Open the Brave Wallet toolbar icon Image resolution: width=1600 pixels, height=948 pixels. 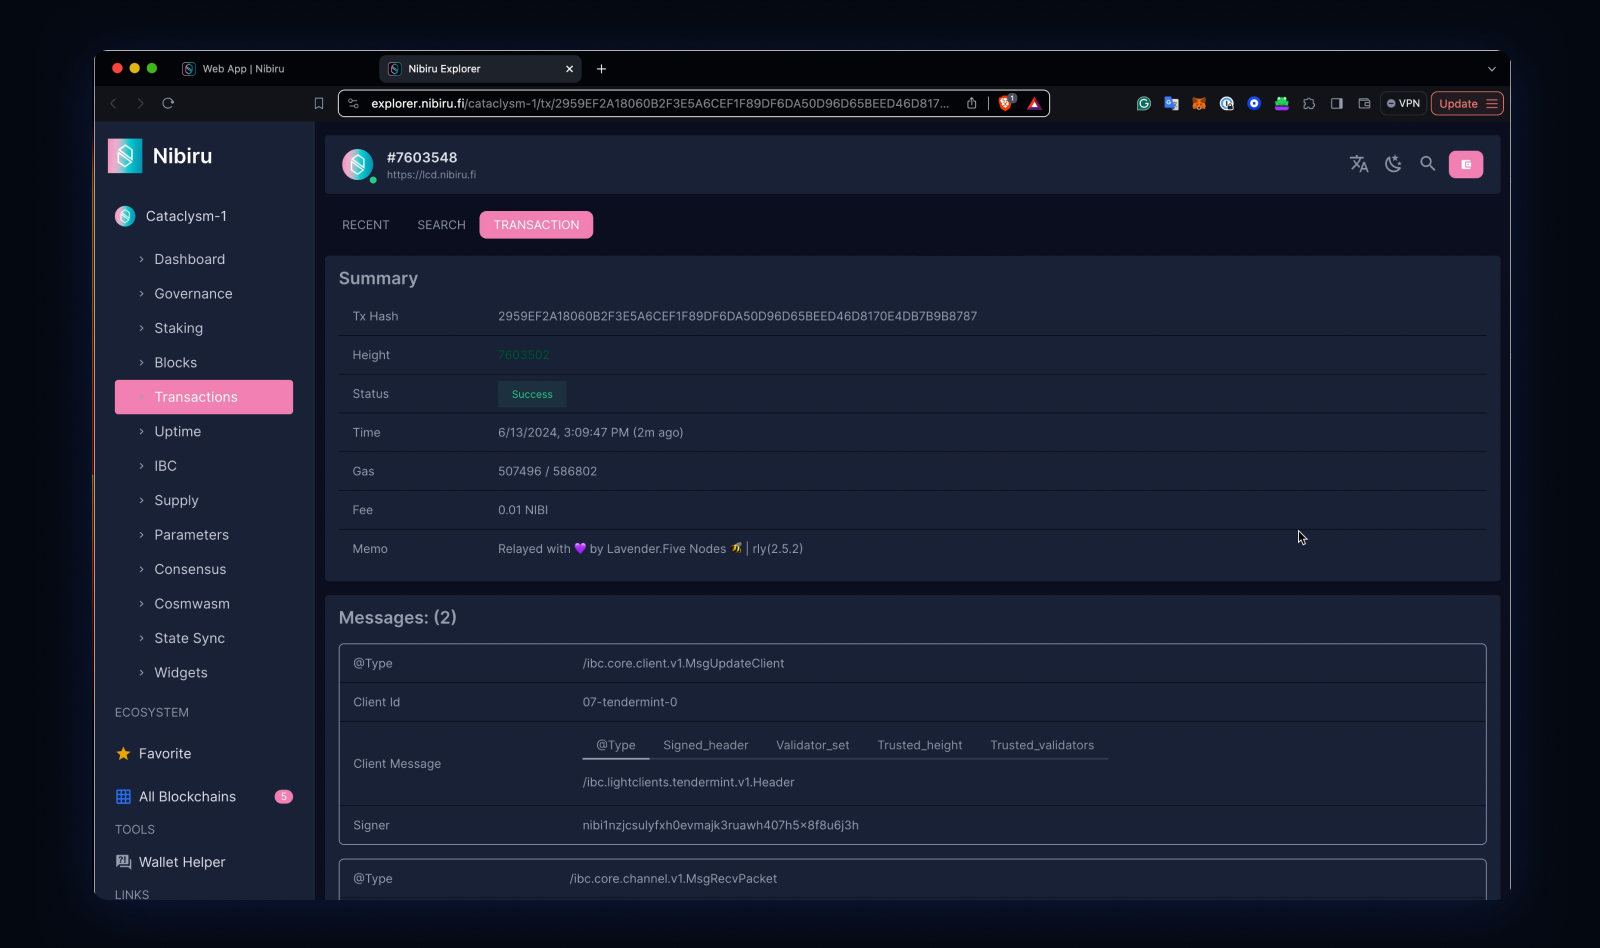pos(1364,103)
